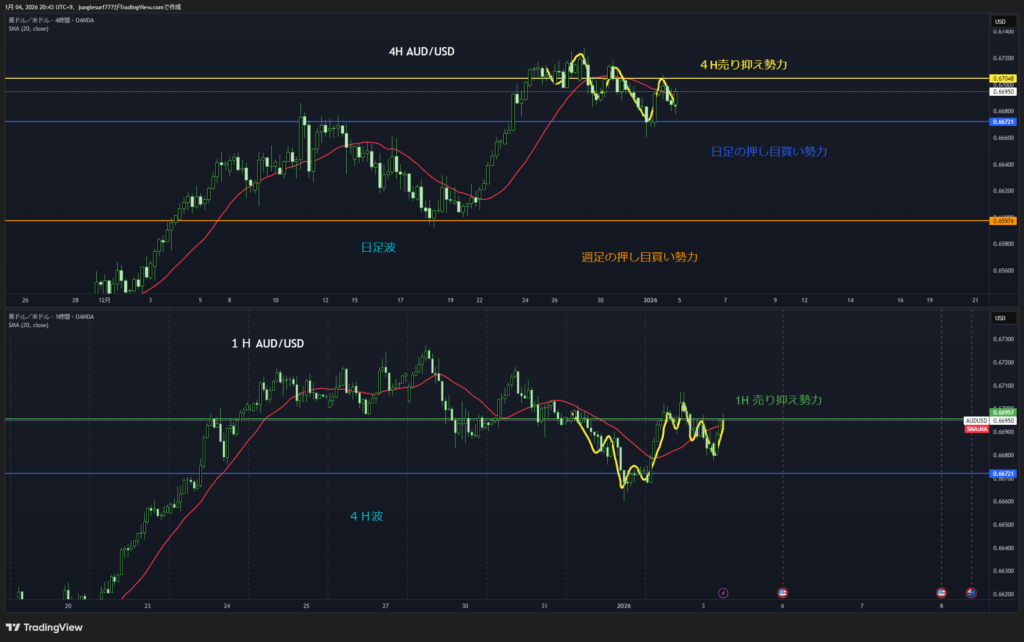Click the blue 0.66721 label on 1H chart
Screen dimensions: 1024x642
[1003, 474]
